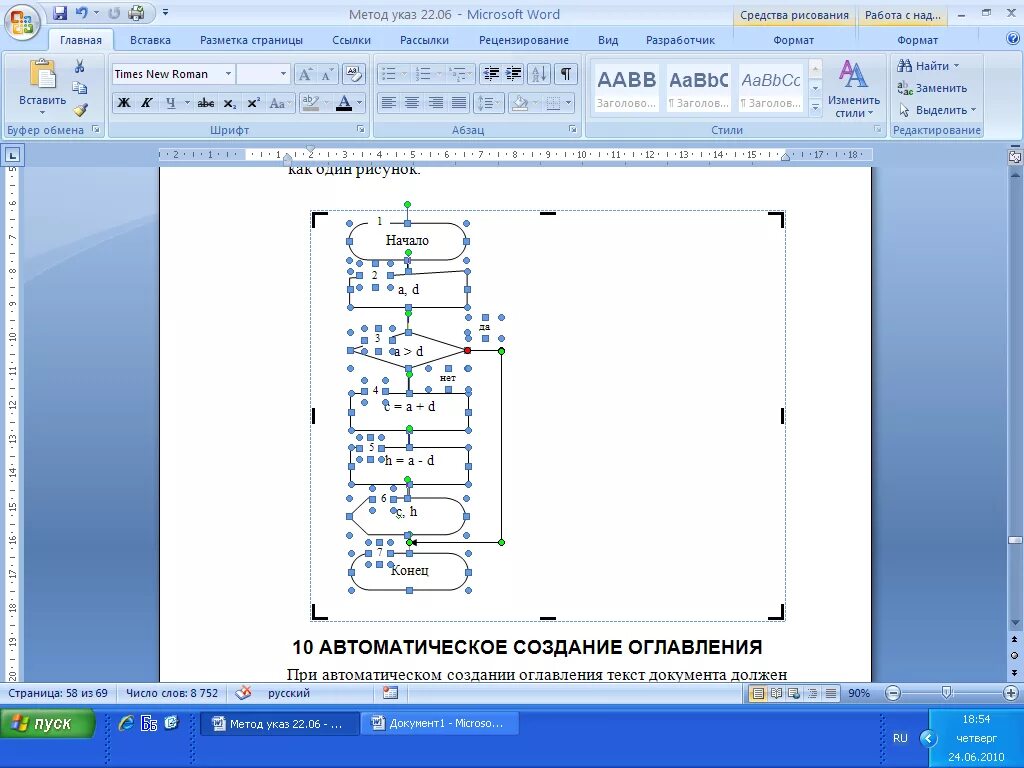Apply text highlight color

coord(310,103)
